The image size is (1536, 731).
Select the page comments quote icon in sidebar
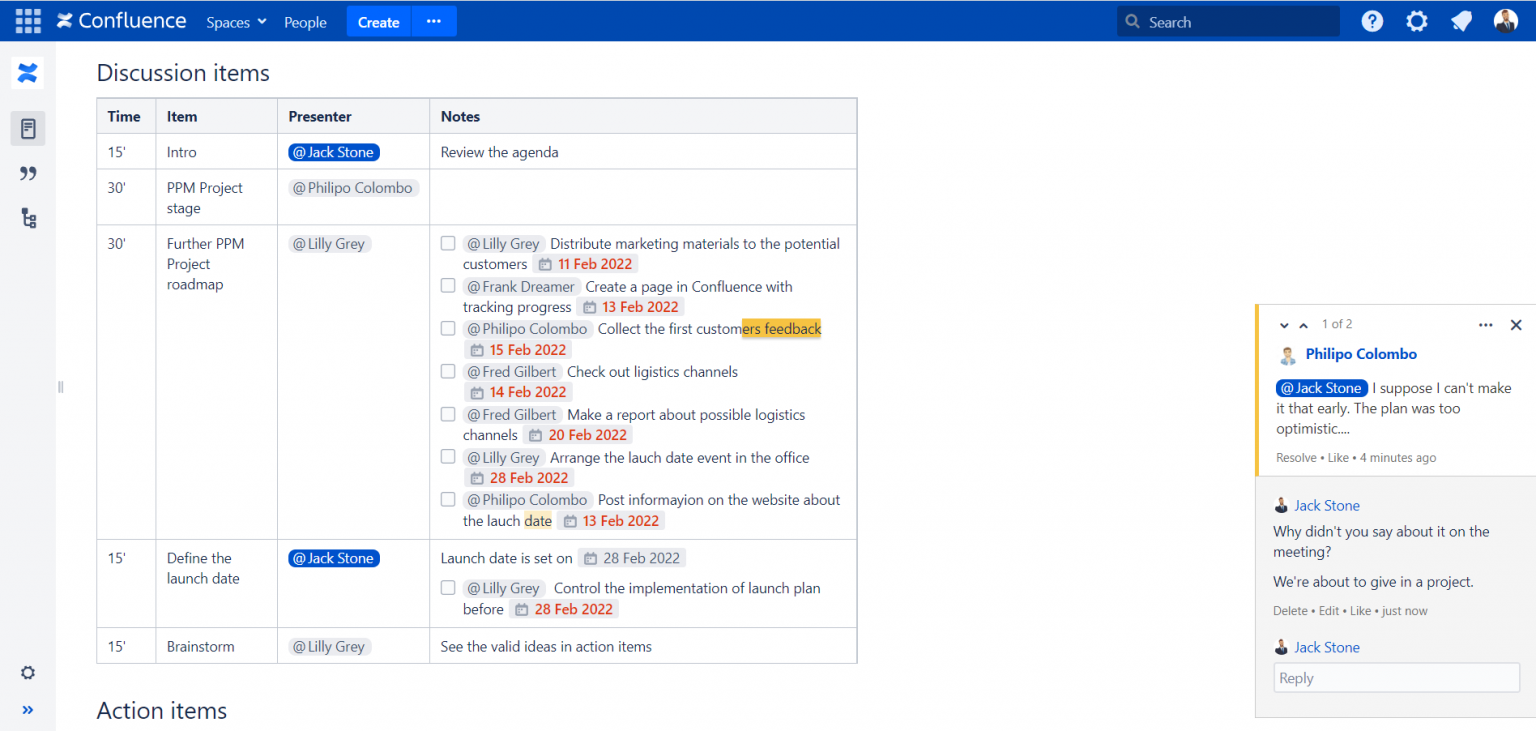[x=27, y=173]
